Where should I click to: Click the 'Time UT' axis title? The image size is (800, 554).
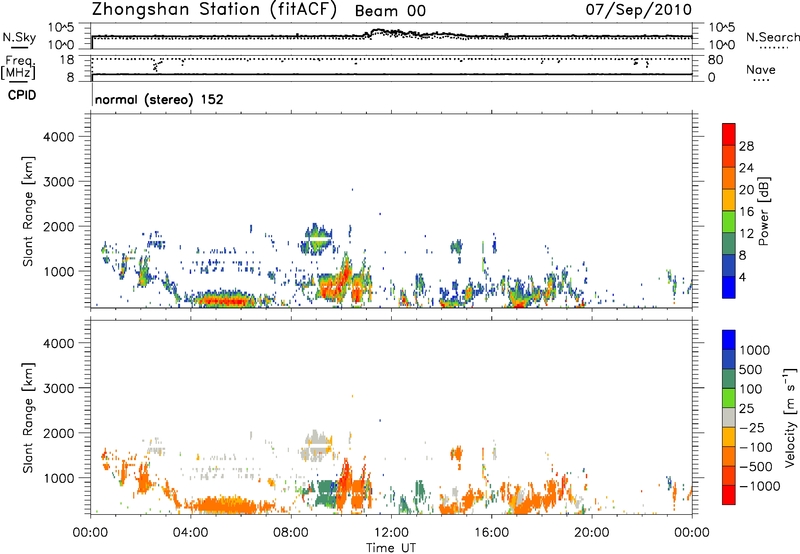click(391, 547)
